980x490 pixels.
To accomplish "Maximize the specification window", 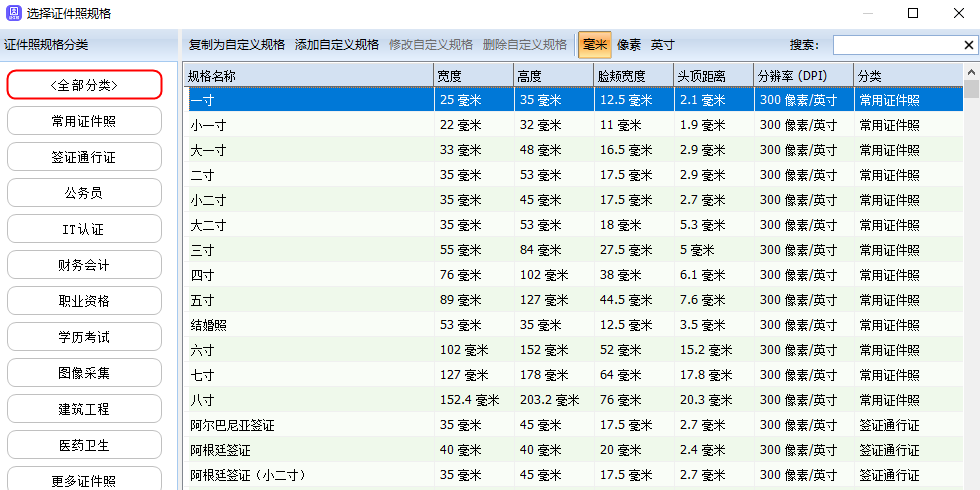I will tap(912, 13).
